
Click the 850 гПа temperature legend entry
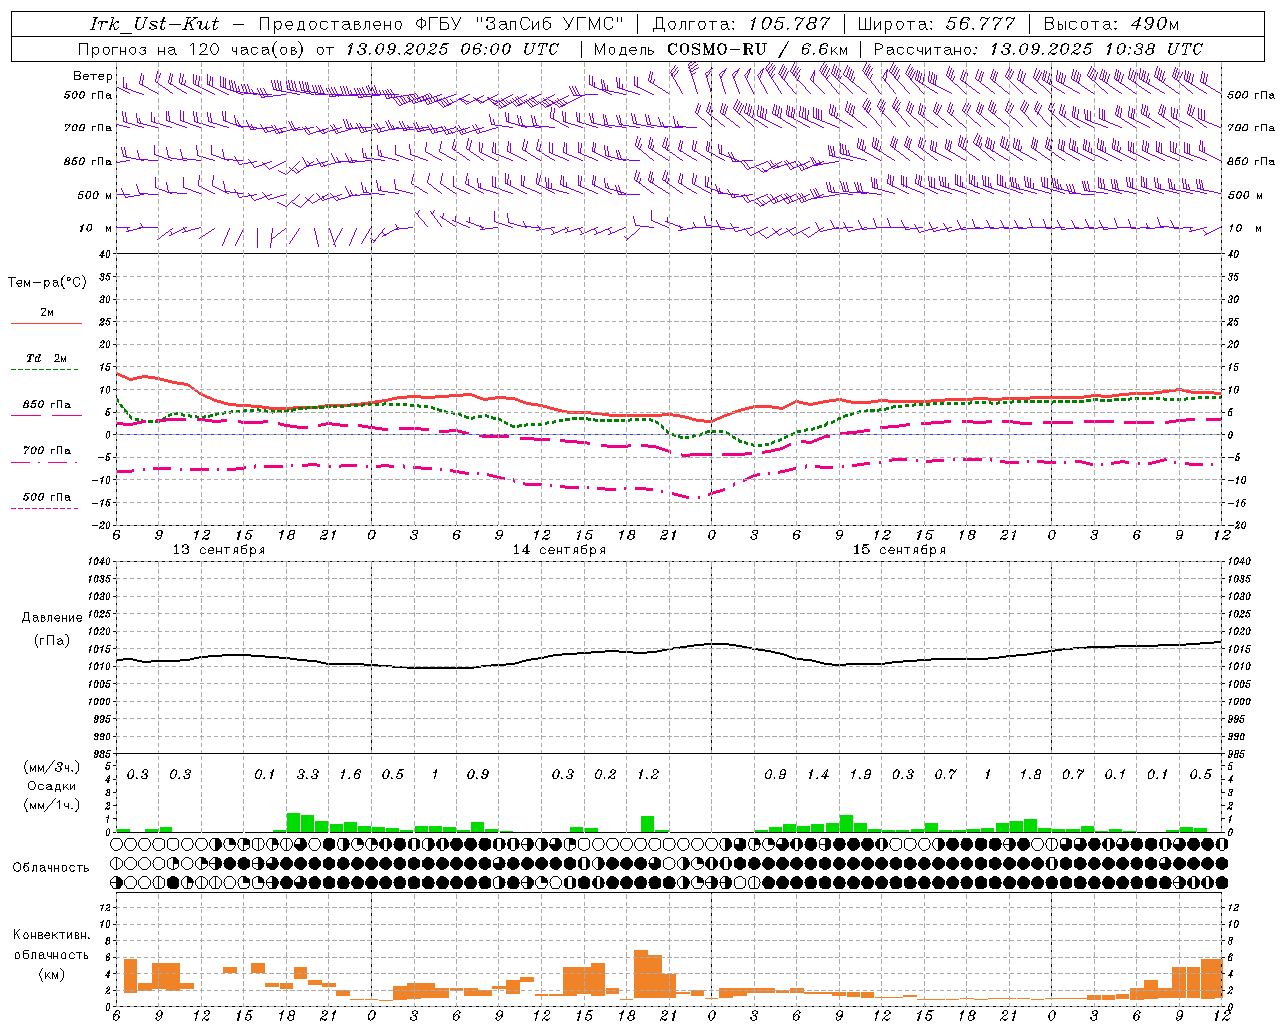click(47, 405)
